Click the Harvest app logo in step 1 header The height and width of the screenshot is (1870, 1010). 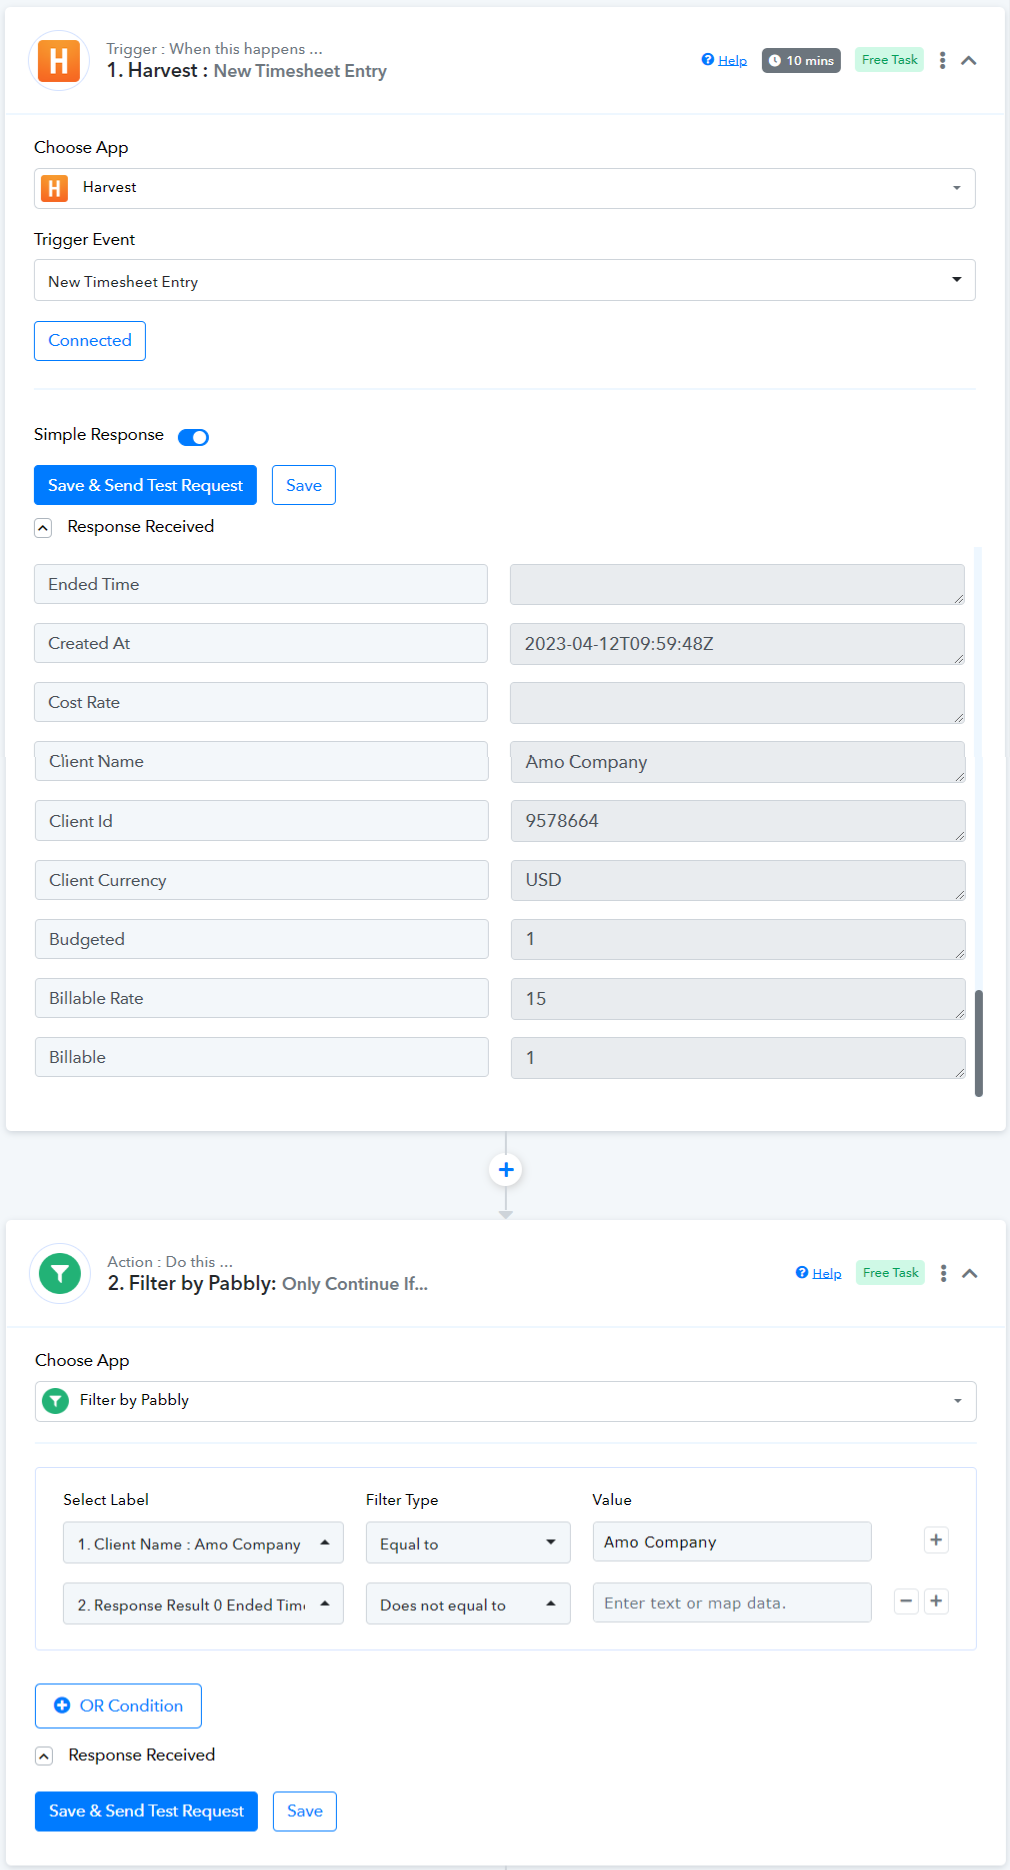tap(59, 61)
